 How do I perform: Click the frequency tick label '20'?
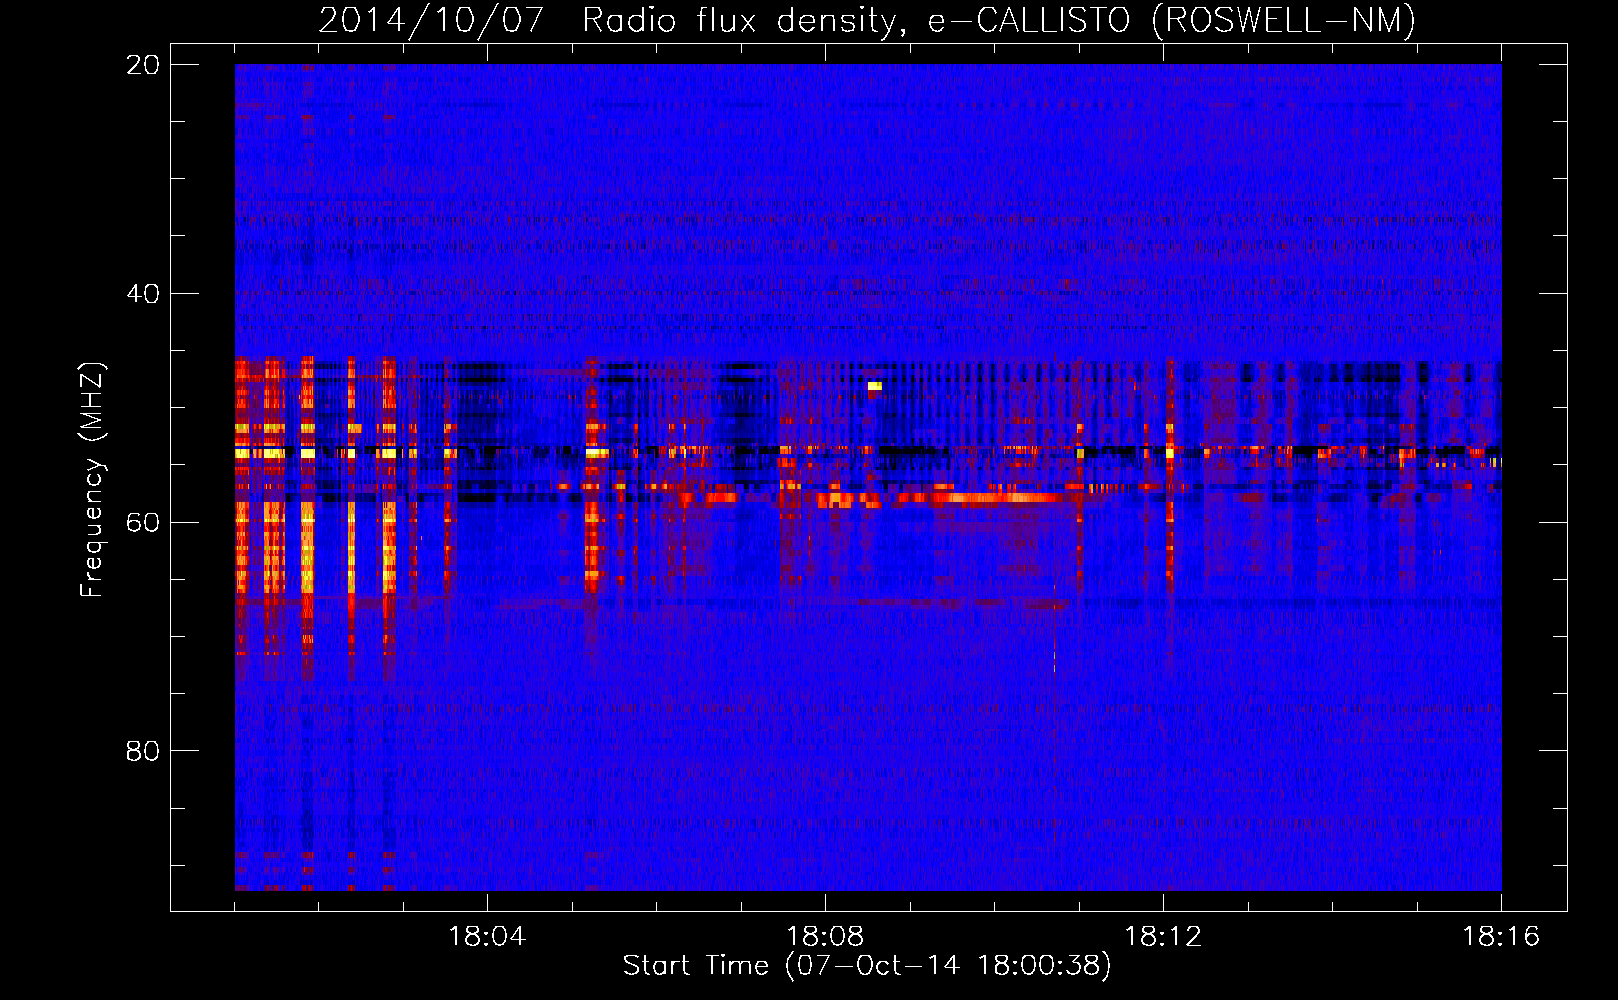[x=143, y=65]
